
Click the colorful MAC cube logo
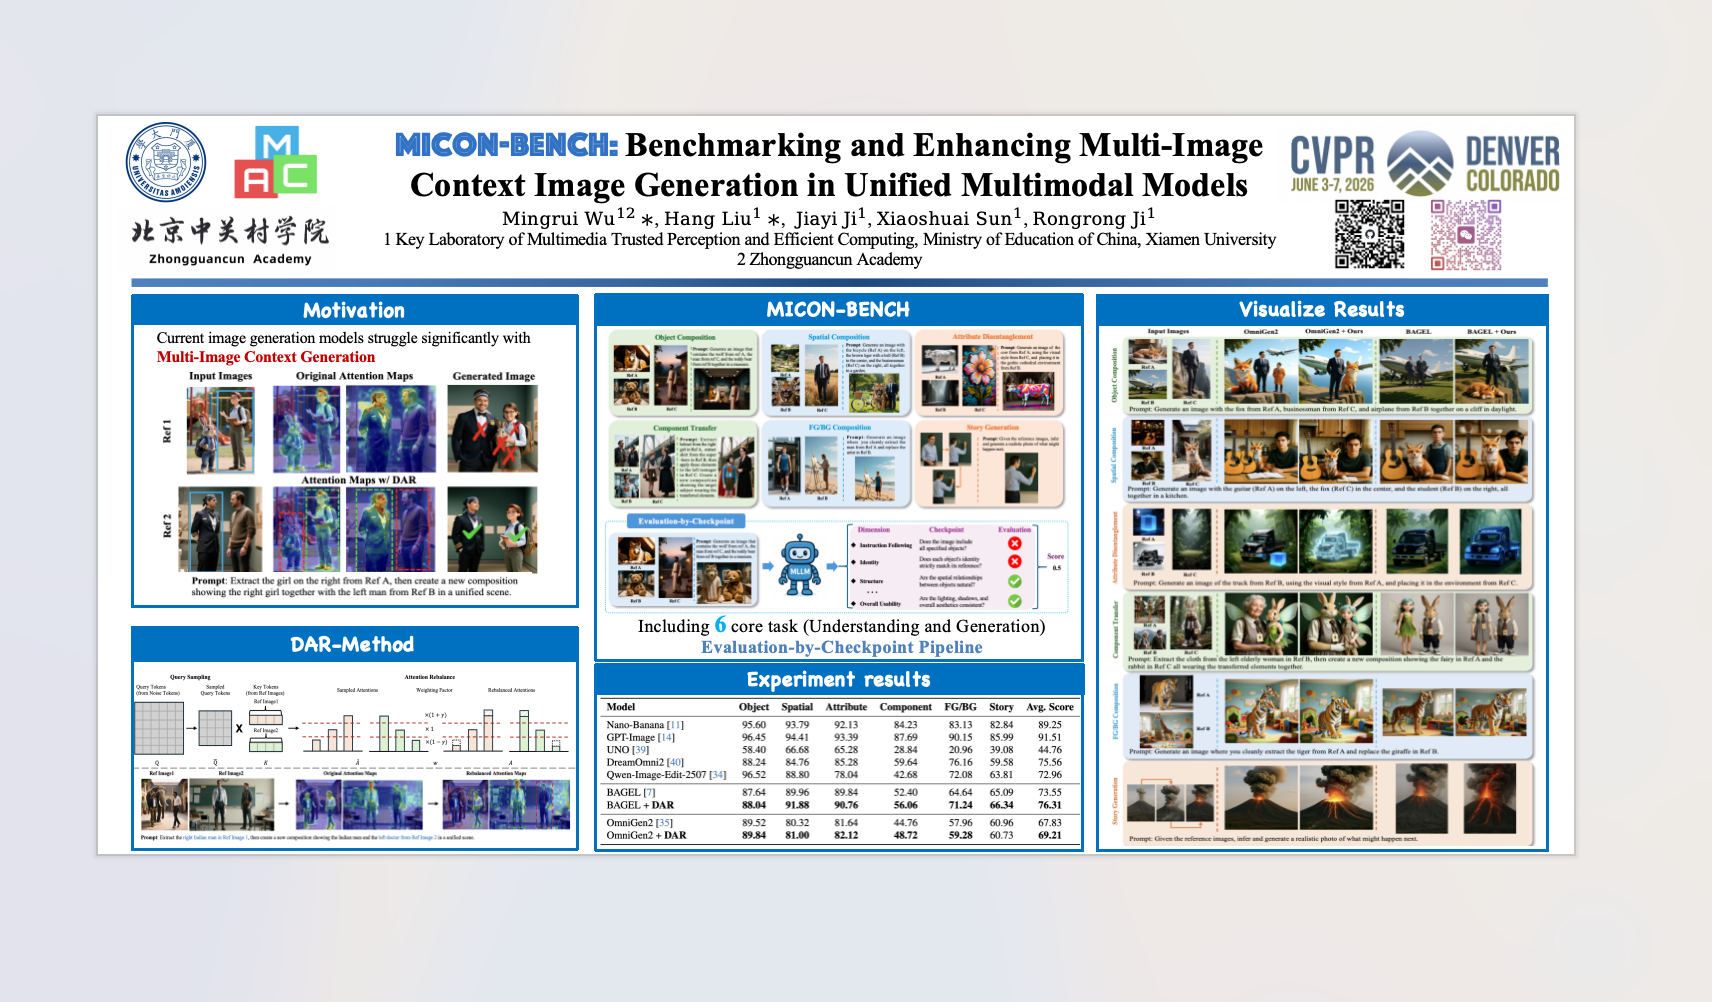pos(276,162)
